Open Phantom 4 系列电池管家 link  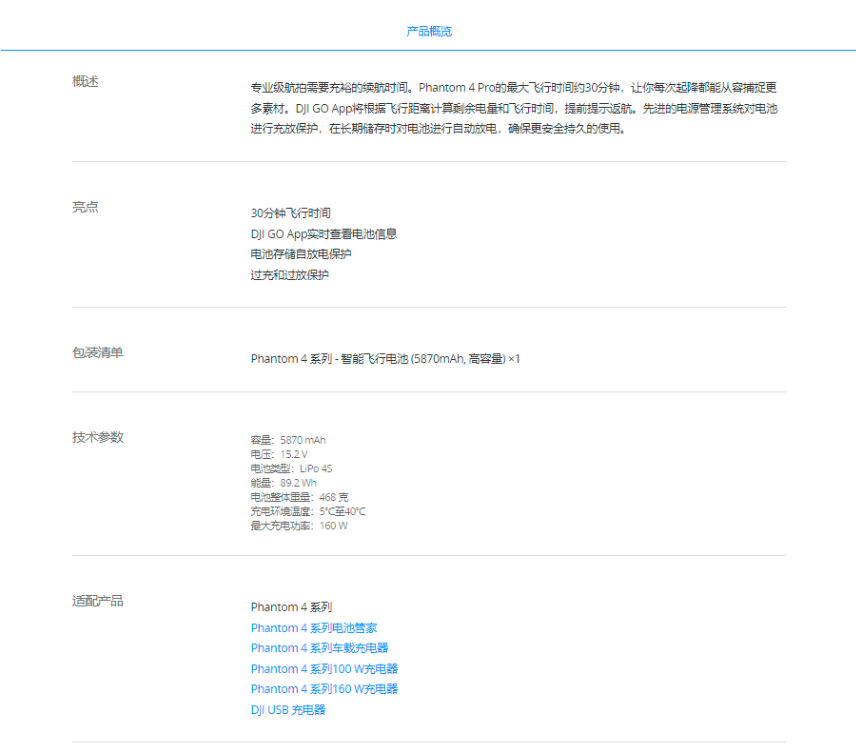tap(314, 628)
